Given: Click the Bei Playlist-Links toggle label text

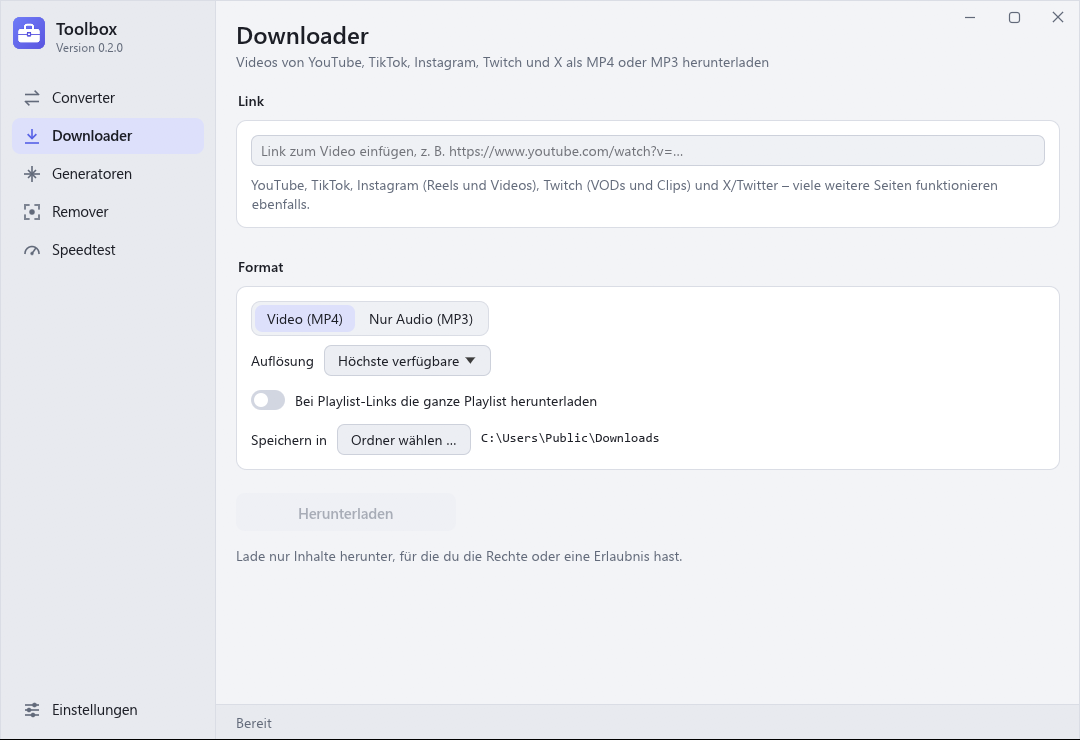Looking at the screenshot, I should click(446, 402).
